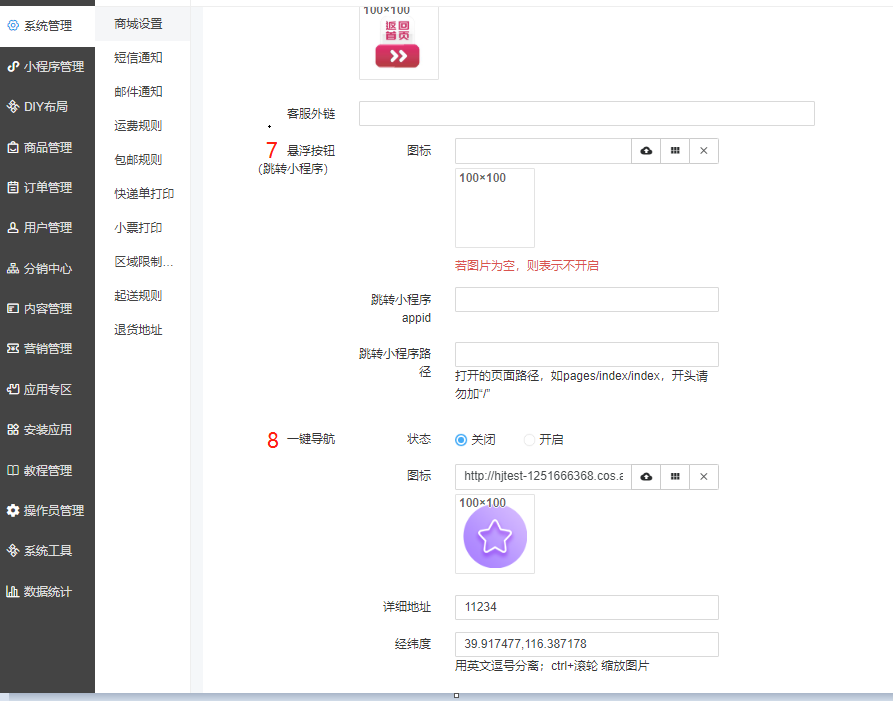
Task: Focus the 跳转小程序 appid input
Action: coord(586,300)
